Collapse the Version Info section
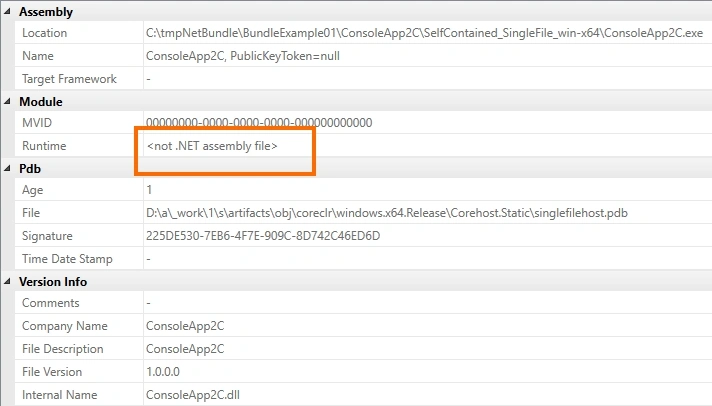The image size is (712, 406). click(7, 282)
